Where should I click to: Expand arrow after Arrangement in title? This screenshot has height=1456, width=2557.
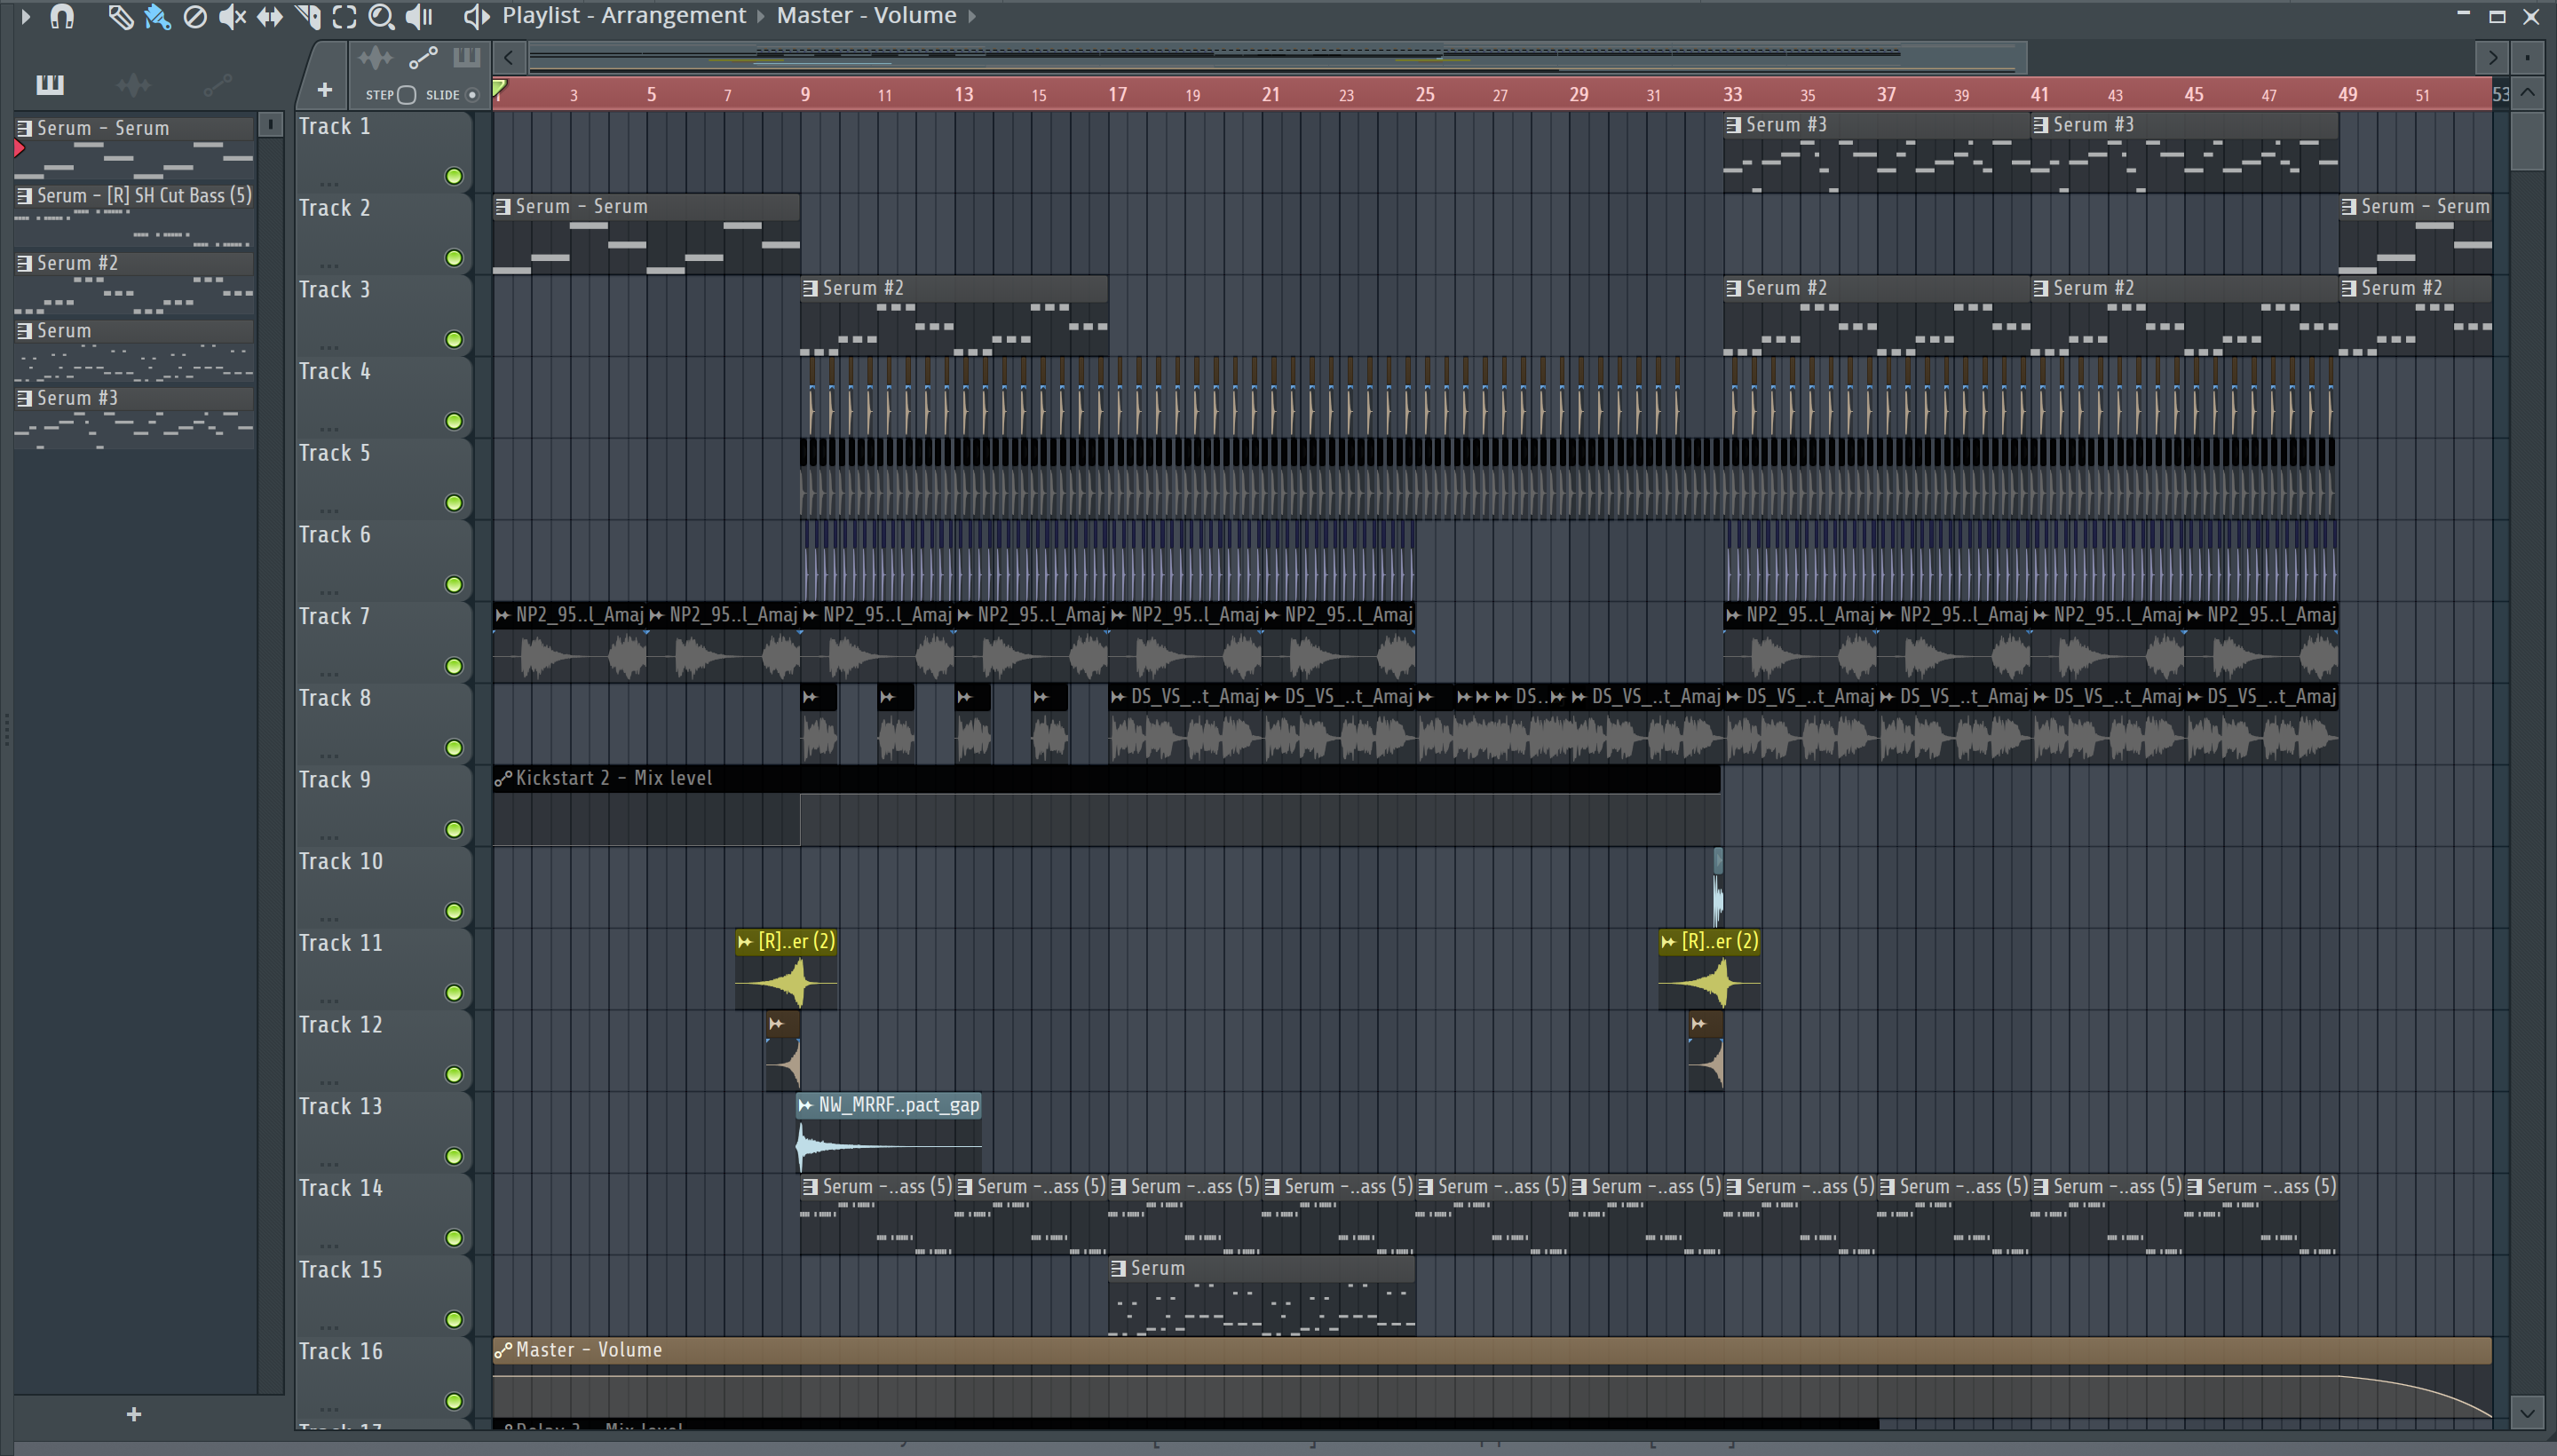pos(761,16)
